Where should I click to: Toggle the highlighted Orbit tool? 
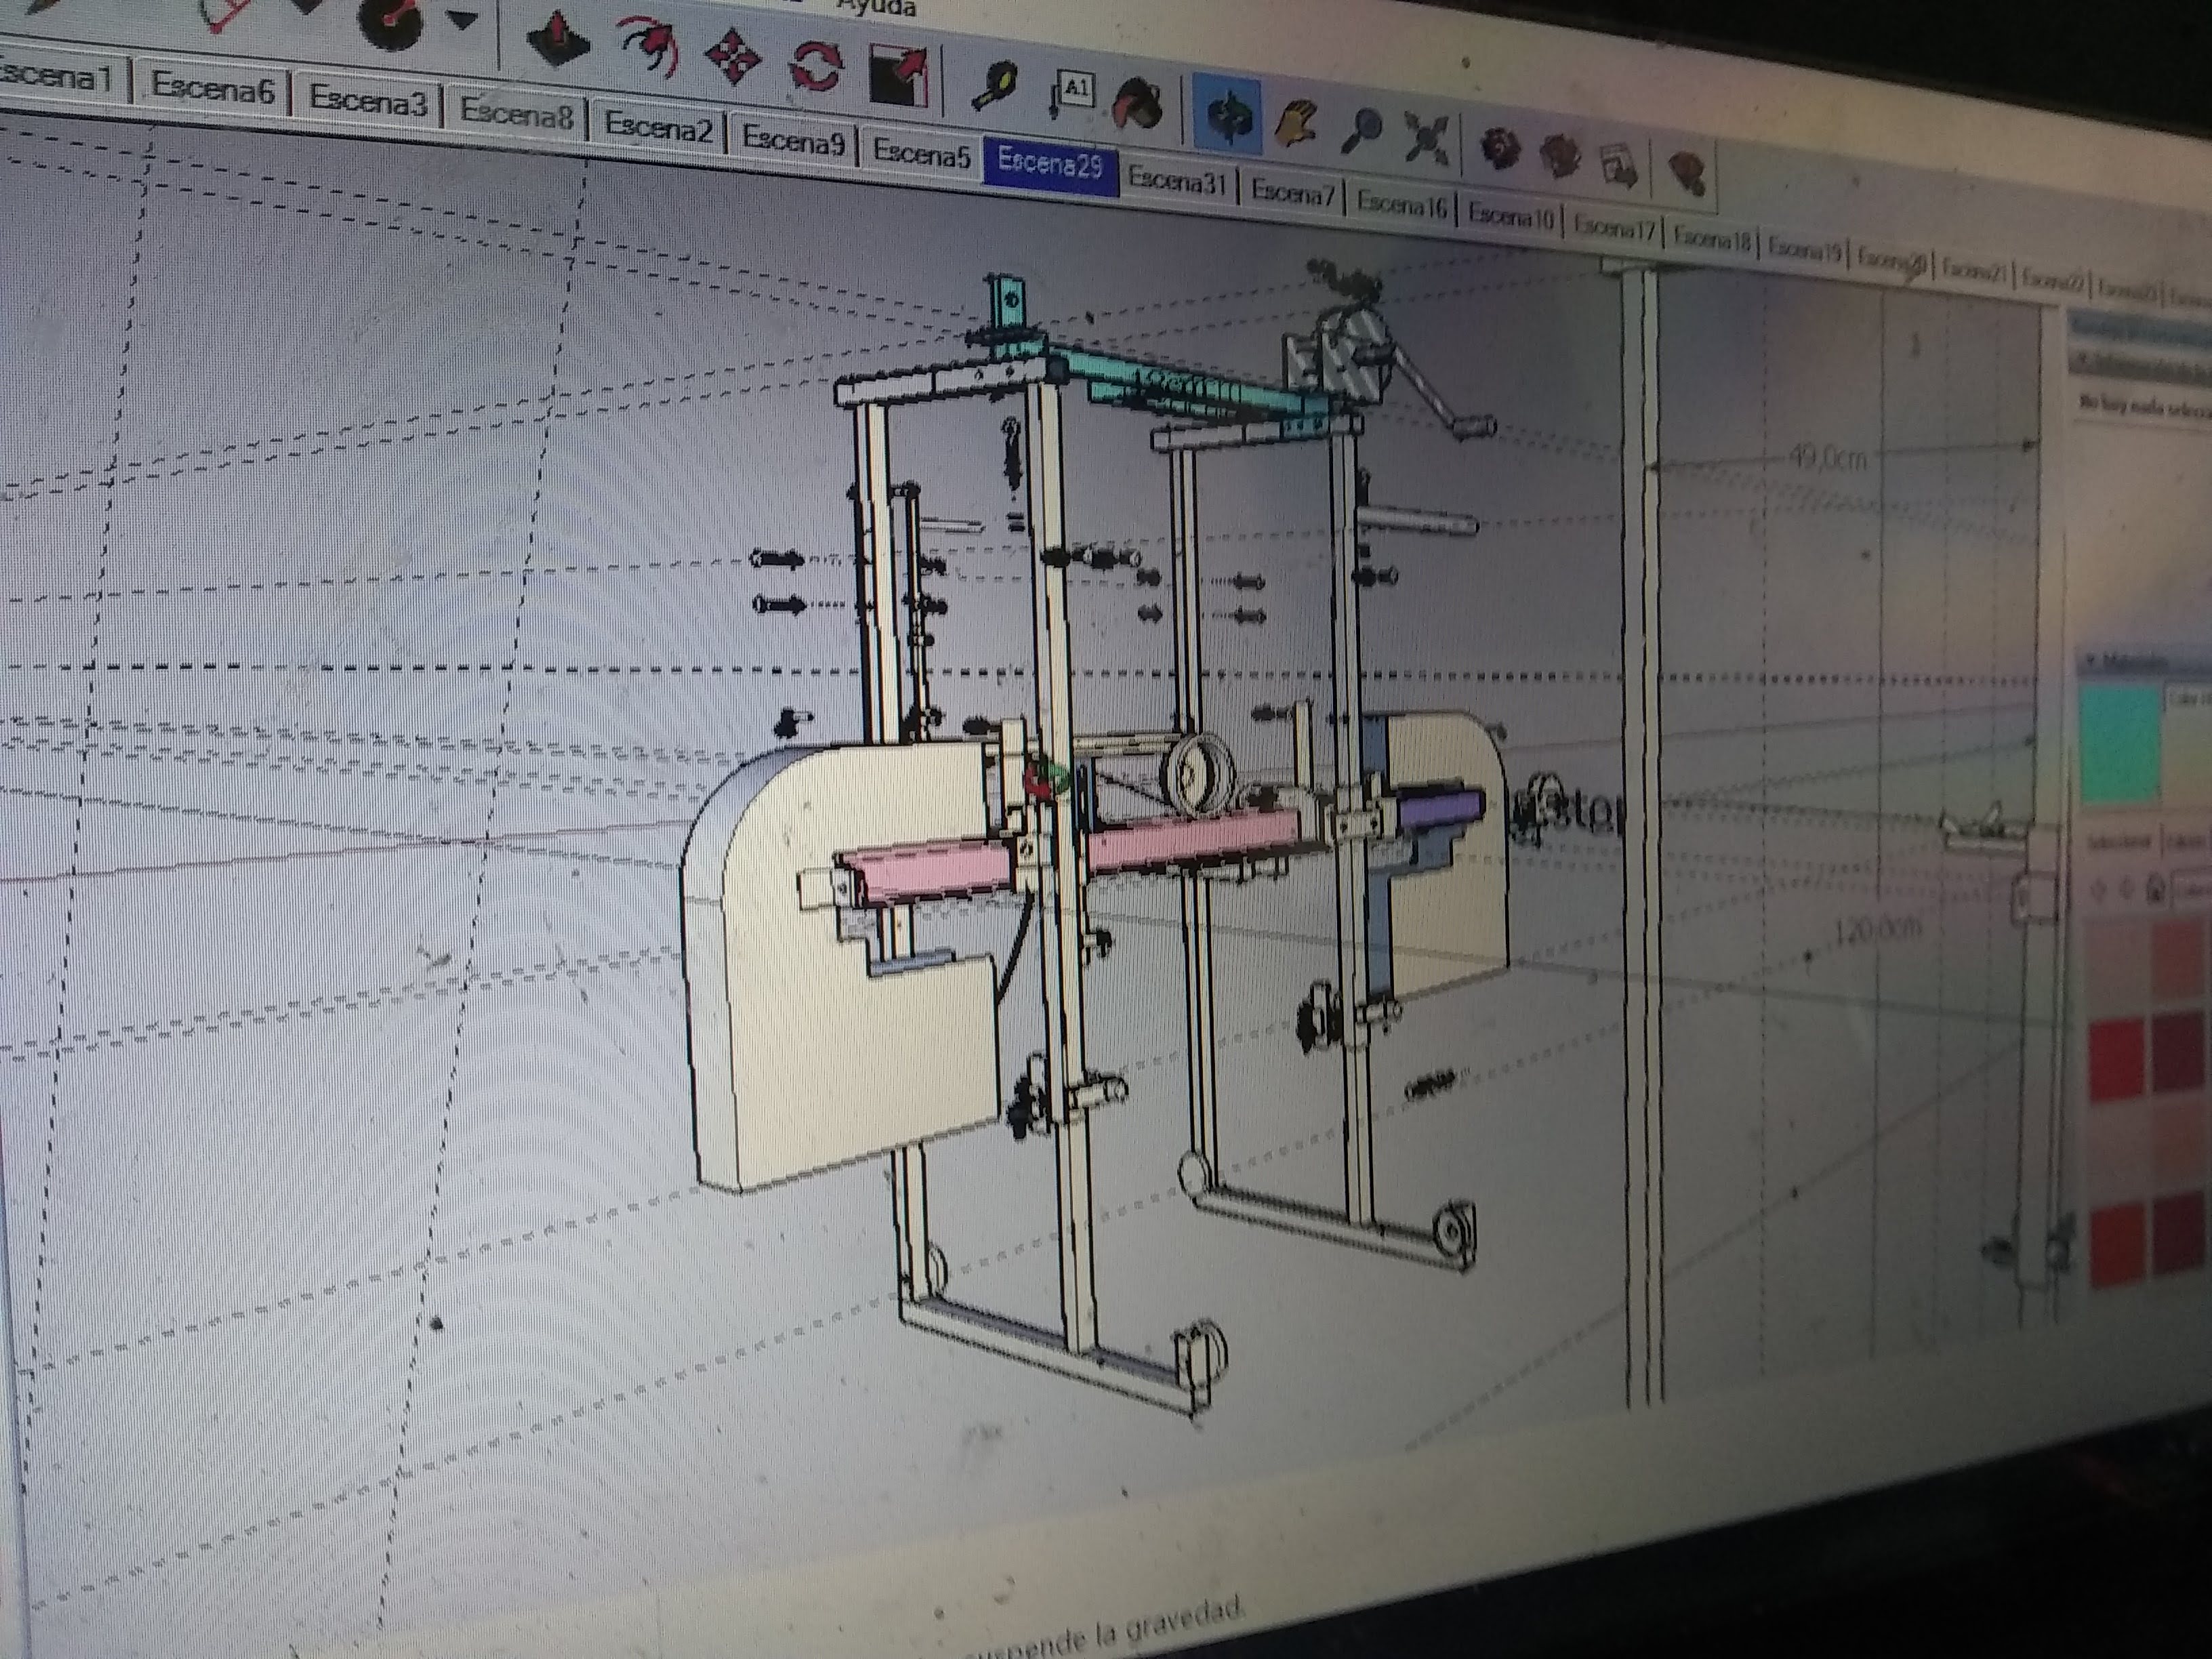pyautogui.click(x=1227, y=116)
